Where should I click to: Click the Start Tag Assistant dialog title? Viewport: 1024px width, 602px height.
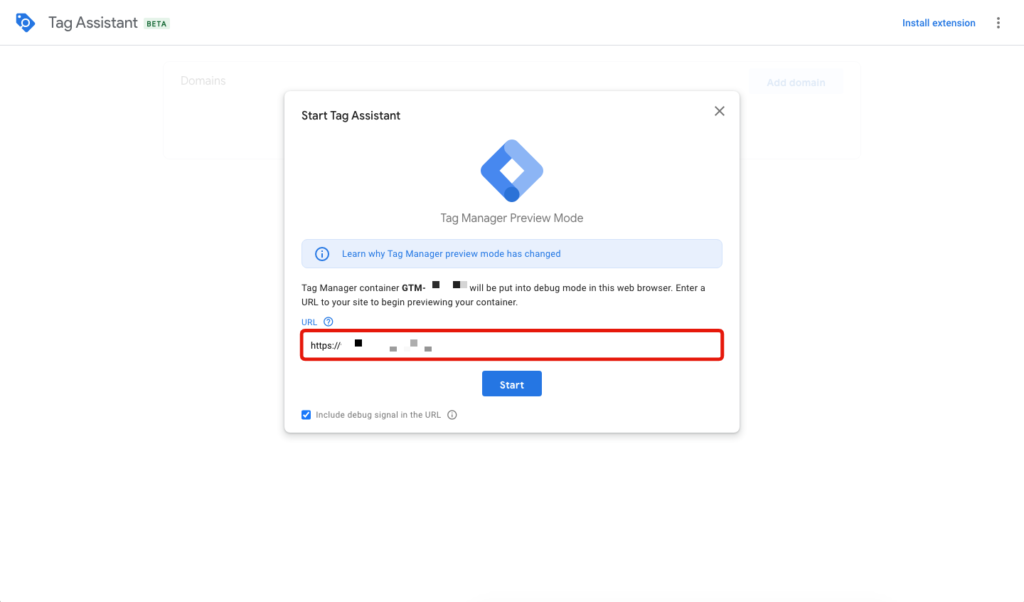coord(351,116)
